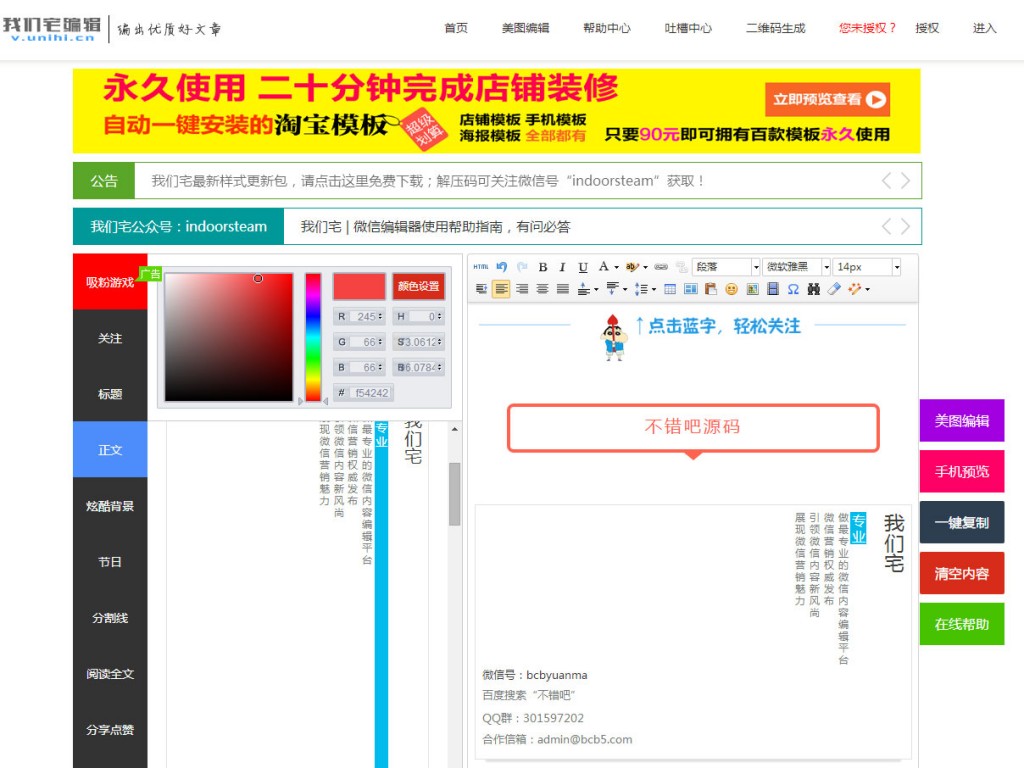Insert an image with picture icon
The image size is (1024, 768).
(752, 289)
